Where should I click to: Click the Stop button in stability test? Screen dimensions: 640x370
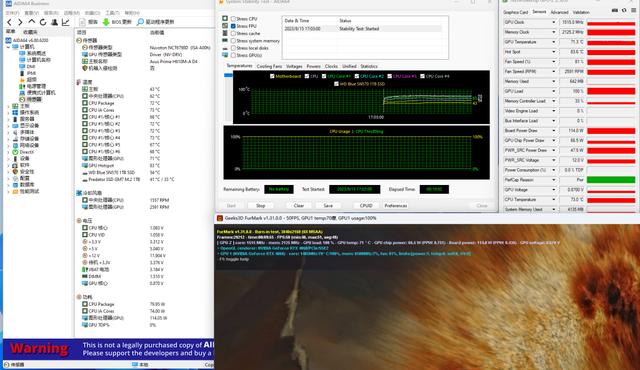[260, 206]
